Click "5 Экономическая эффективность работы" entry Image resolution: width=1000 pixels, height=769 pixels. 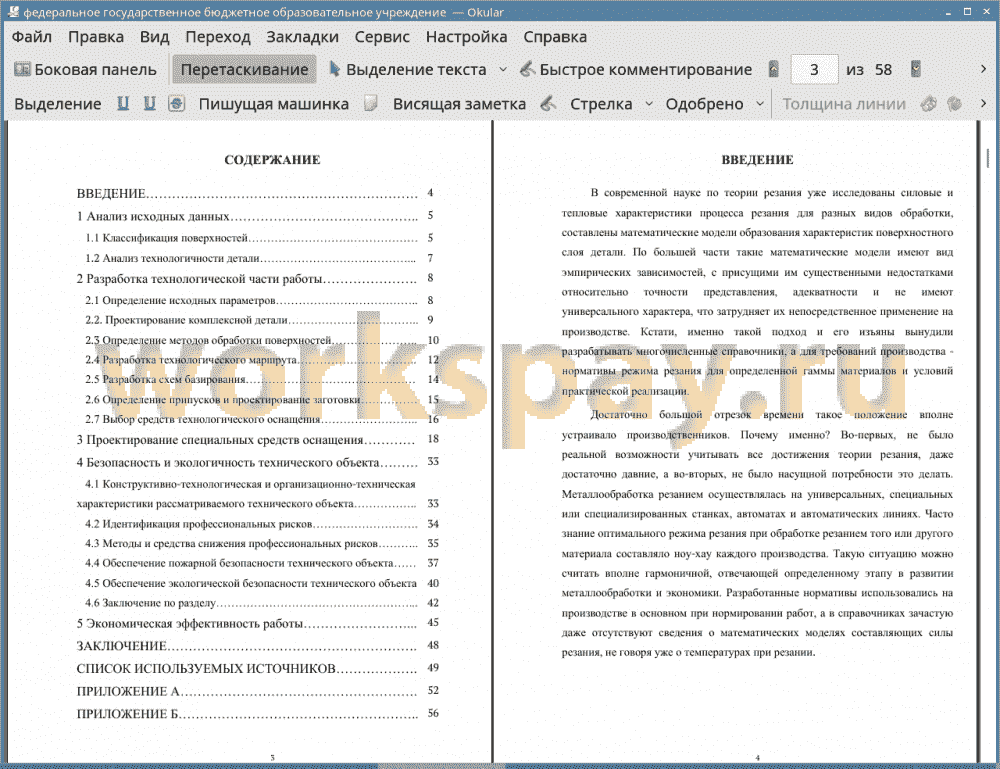[x=258, y=624]
